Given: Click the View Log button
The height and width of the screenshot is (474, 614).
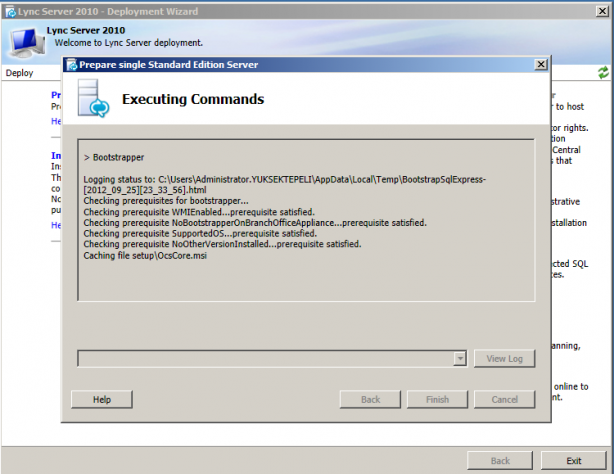Looking at the screenshot, I should pyautogui.click(x=504, y=358).
